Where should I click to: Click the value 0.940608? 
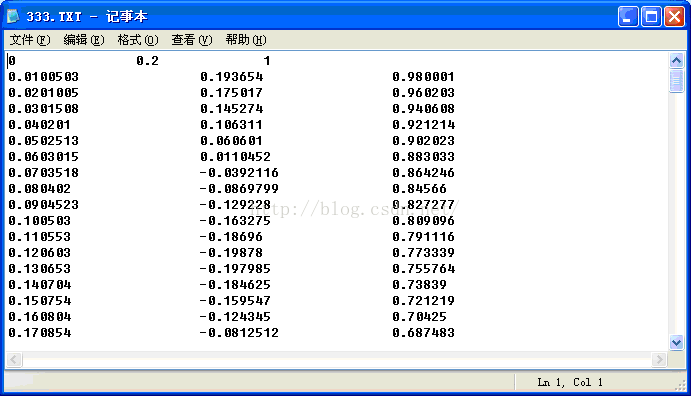pos(424,108)
